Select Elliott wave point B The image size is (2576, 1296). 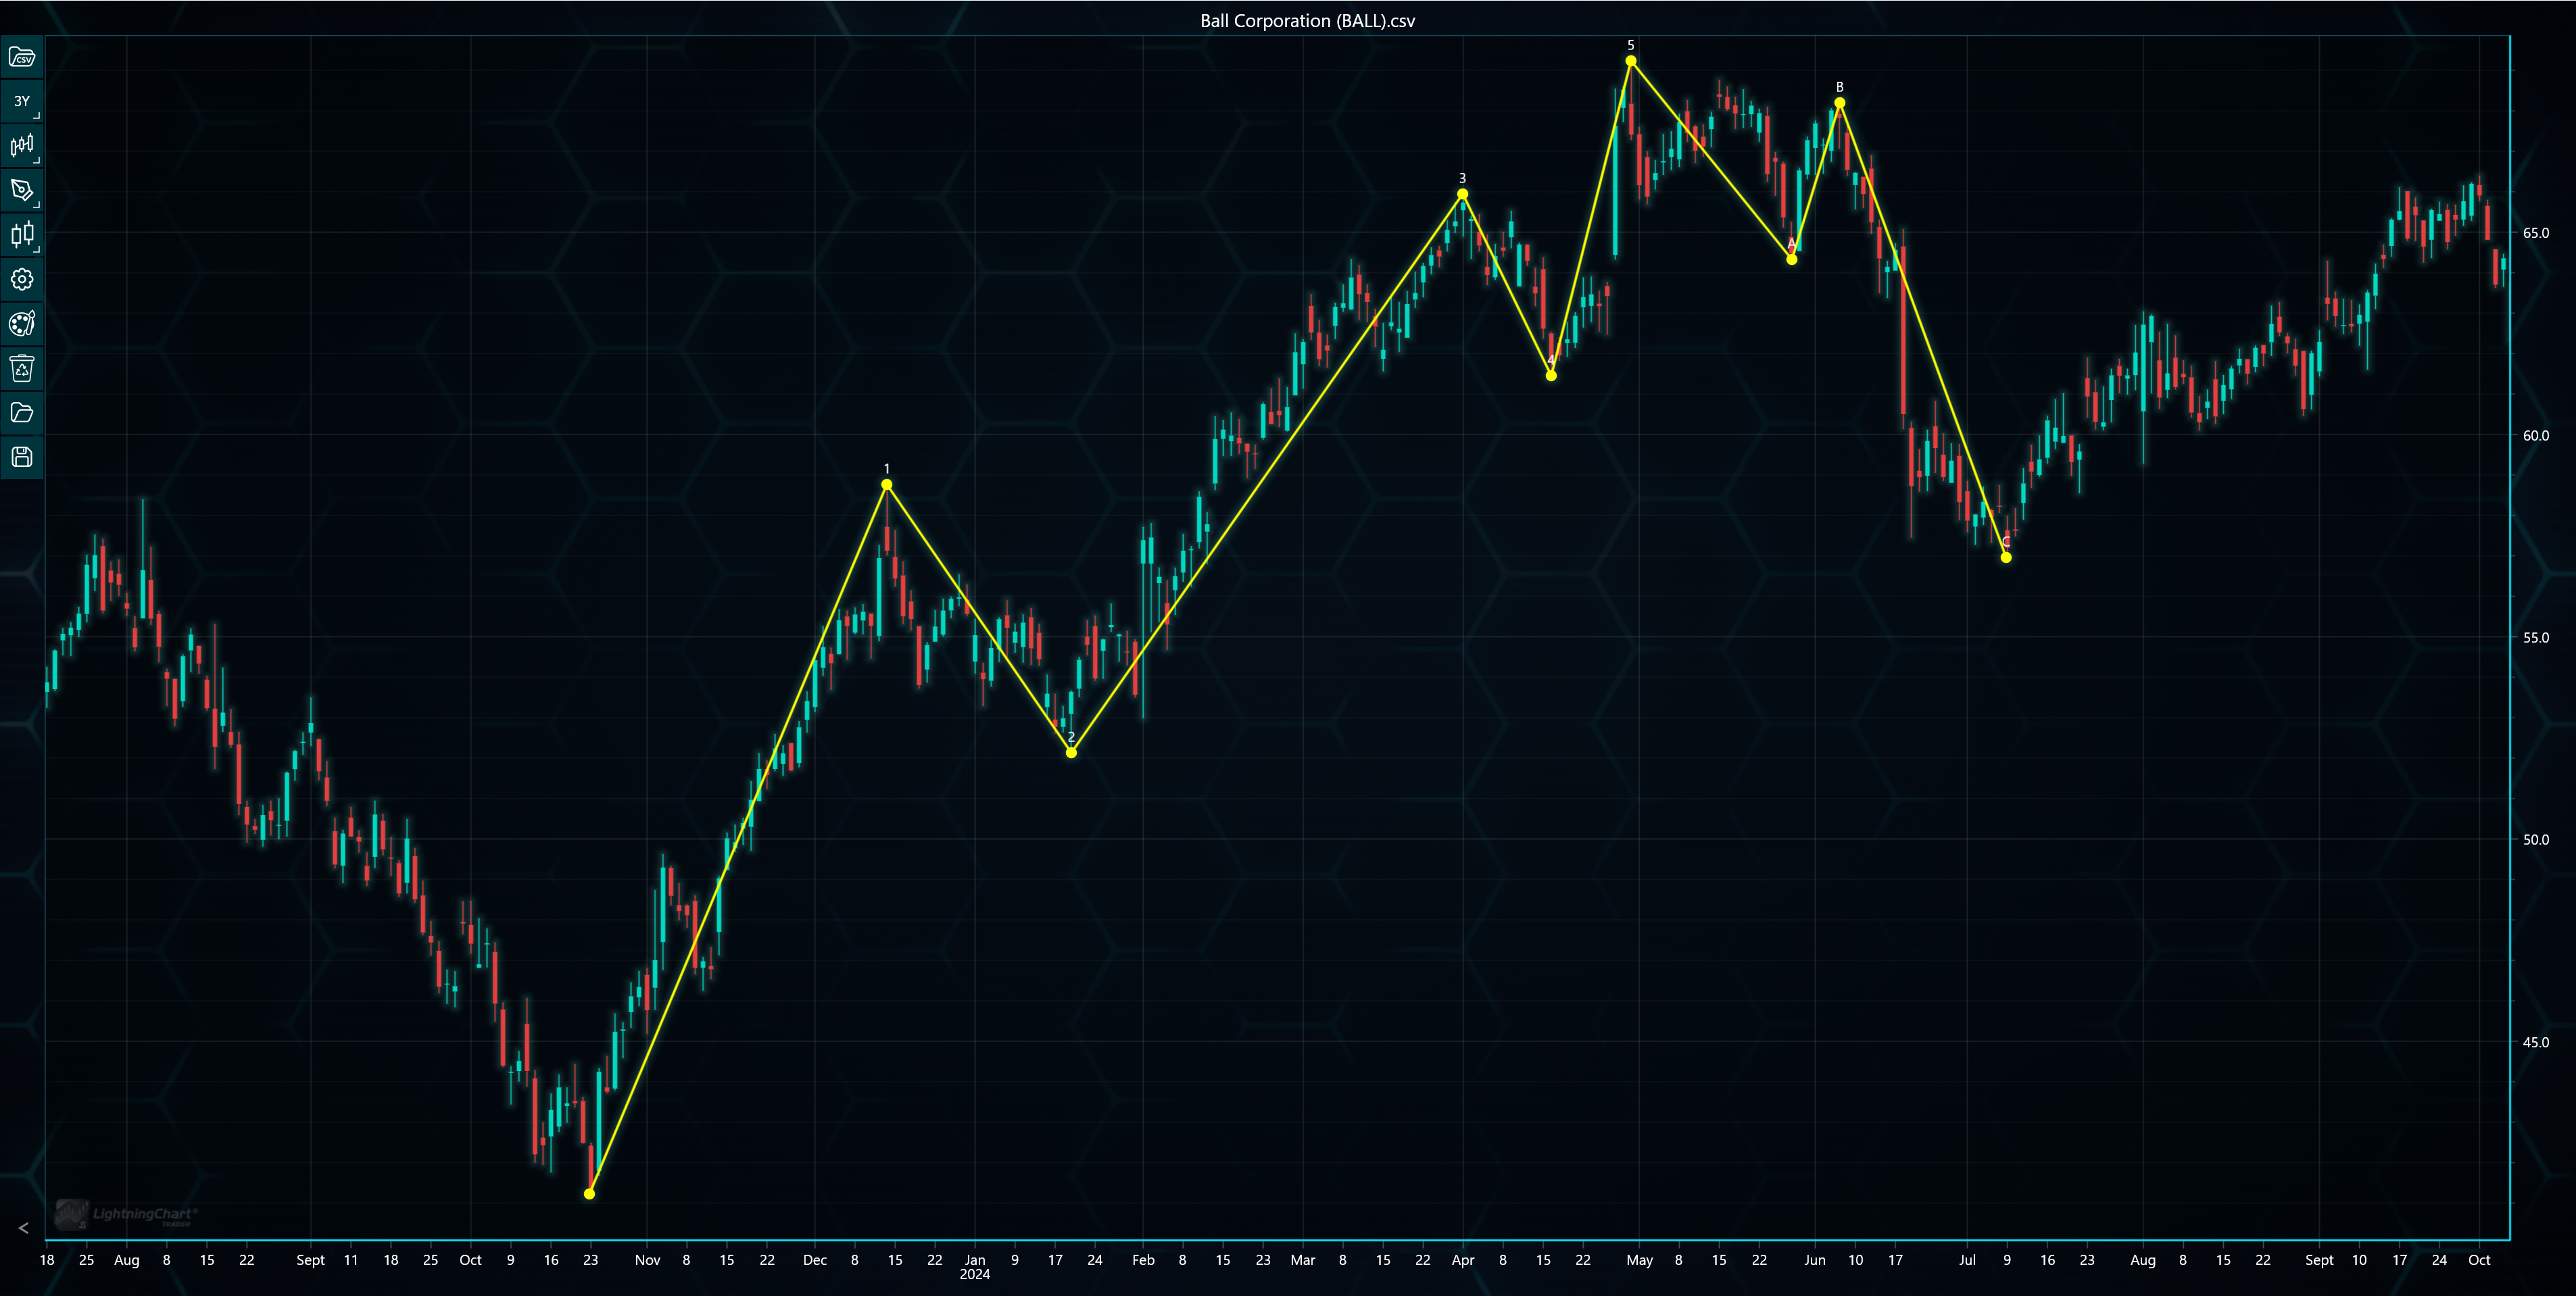[1839, 103]
